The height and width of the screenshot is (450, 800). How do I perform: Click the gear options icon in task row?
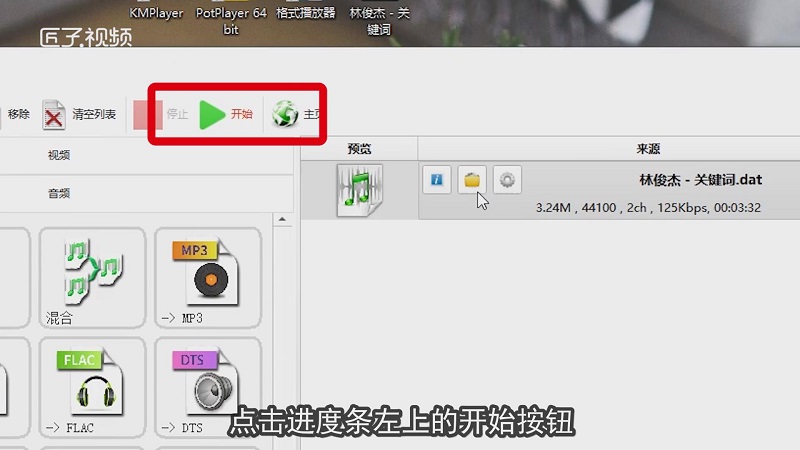tap(508, 180)
